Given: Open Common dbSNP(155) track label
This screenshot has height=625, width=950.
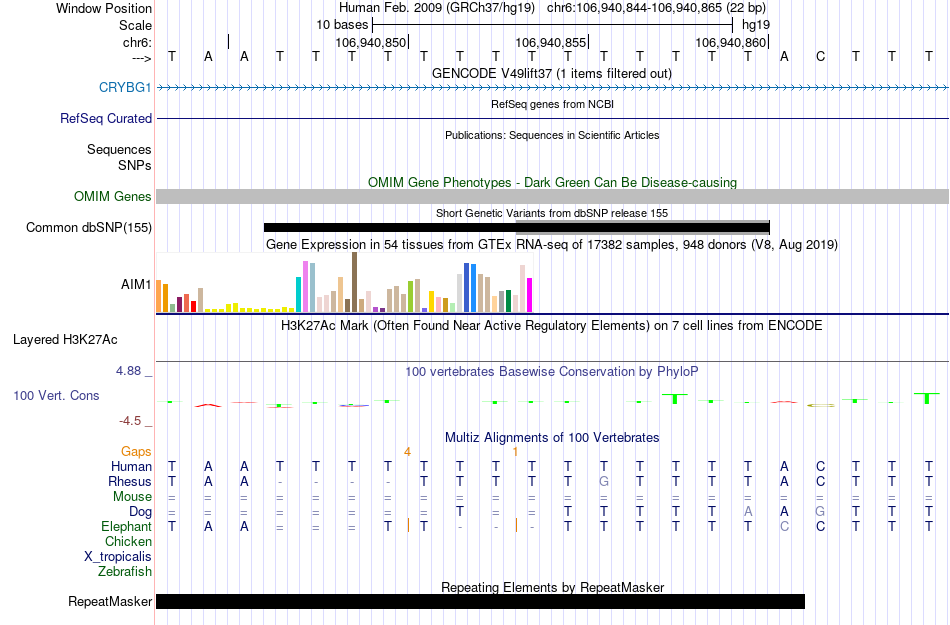Looking at the screenshot, I should click(x=88, y=227).
